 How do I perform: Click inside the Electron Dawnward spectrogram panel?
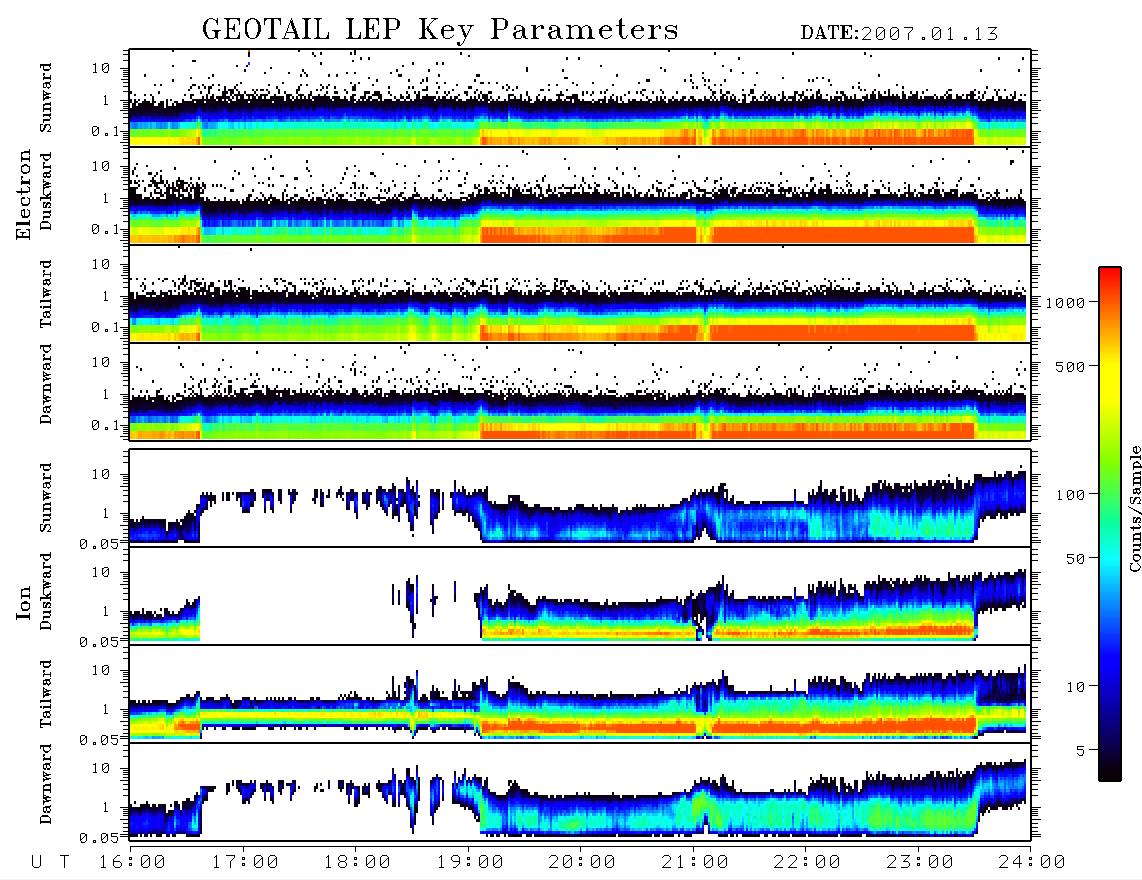(x=580, y=392)
